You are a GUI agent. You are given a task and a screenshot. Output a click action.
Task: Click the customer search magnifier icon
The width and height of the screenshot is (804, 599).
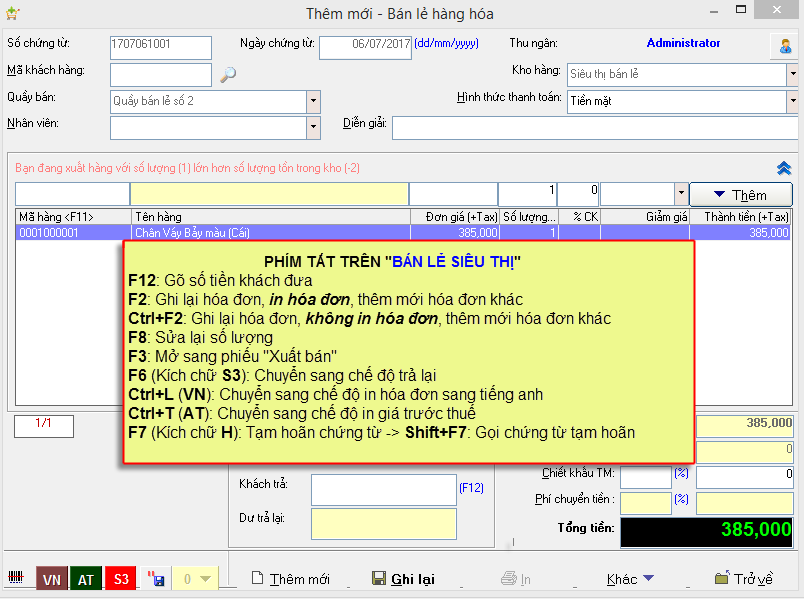pos(228,74)
